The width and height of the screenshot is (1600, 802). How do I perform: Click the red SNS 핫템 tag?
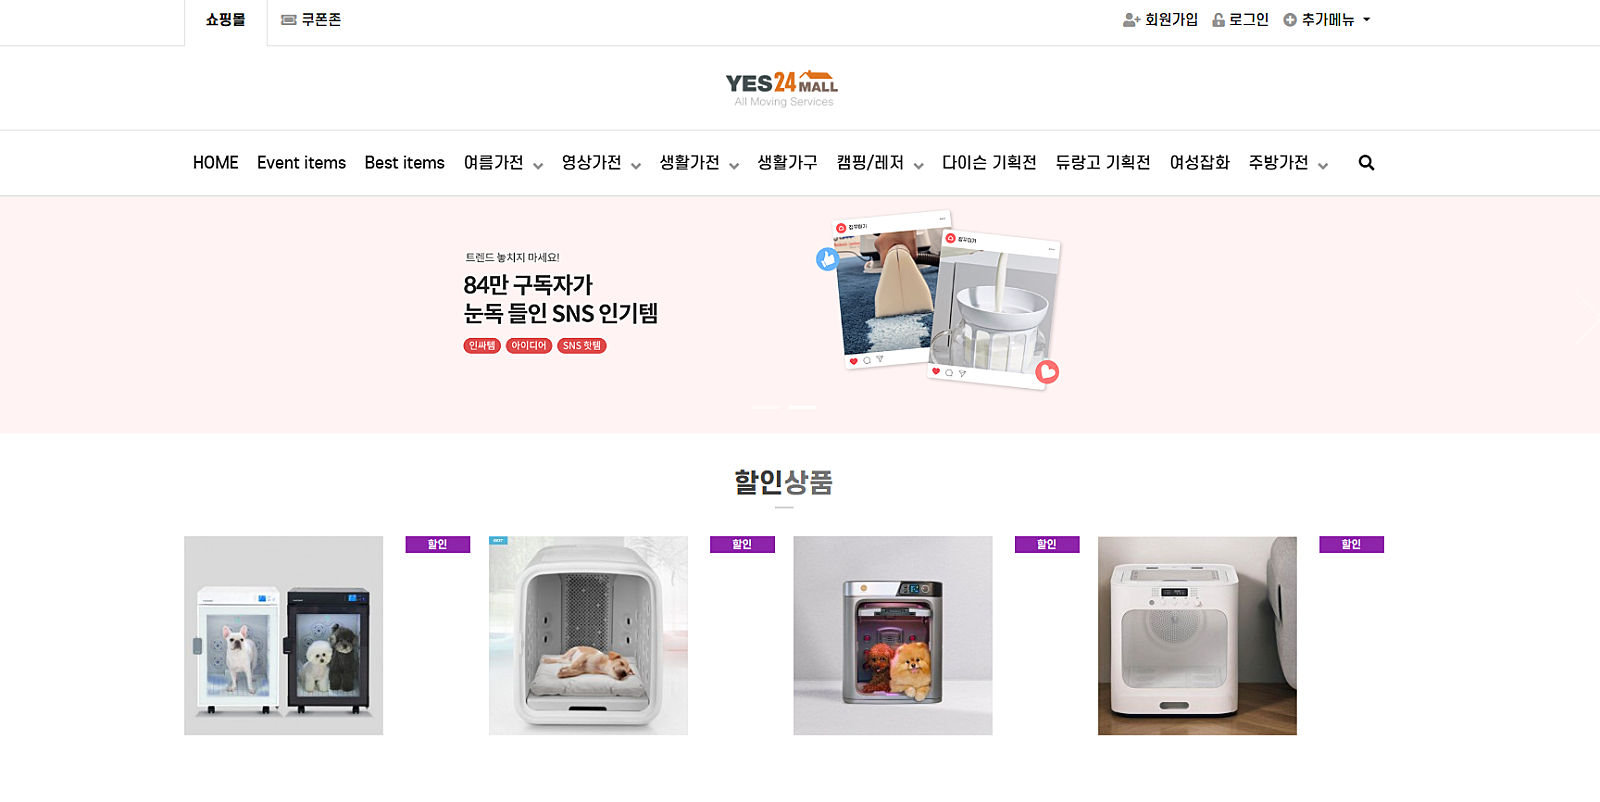point(582,346)
